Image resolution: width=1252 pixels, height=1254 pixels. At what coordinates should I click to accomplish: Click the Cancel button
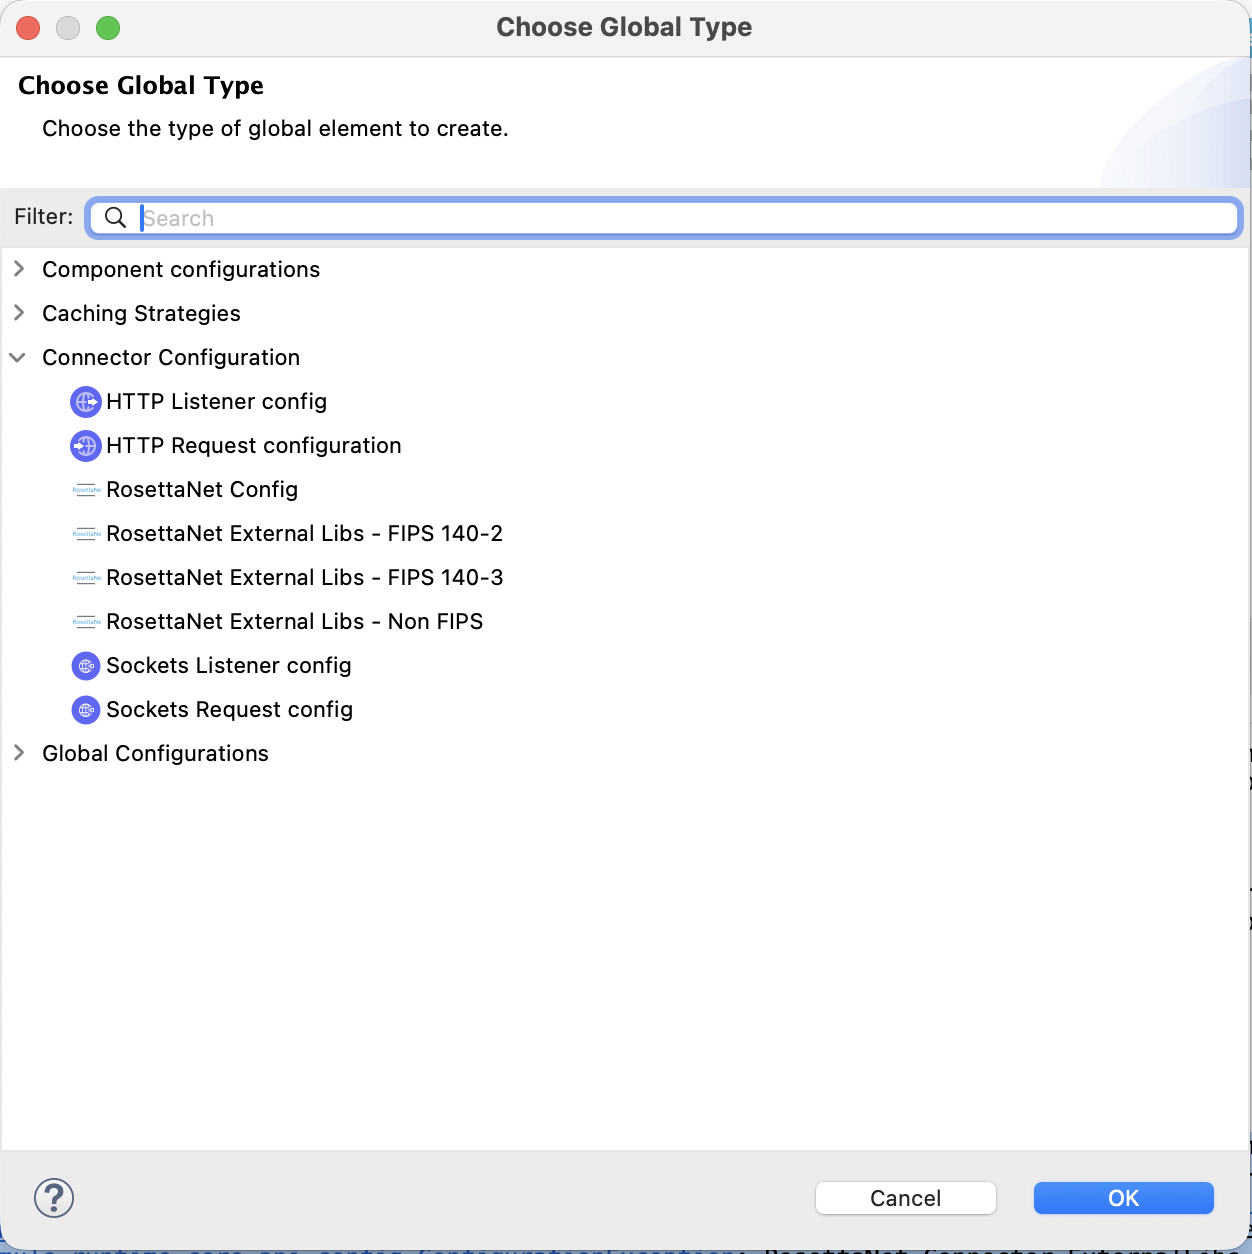(906, 1198)
